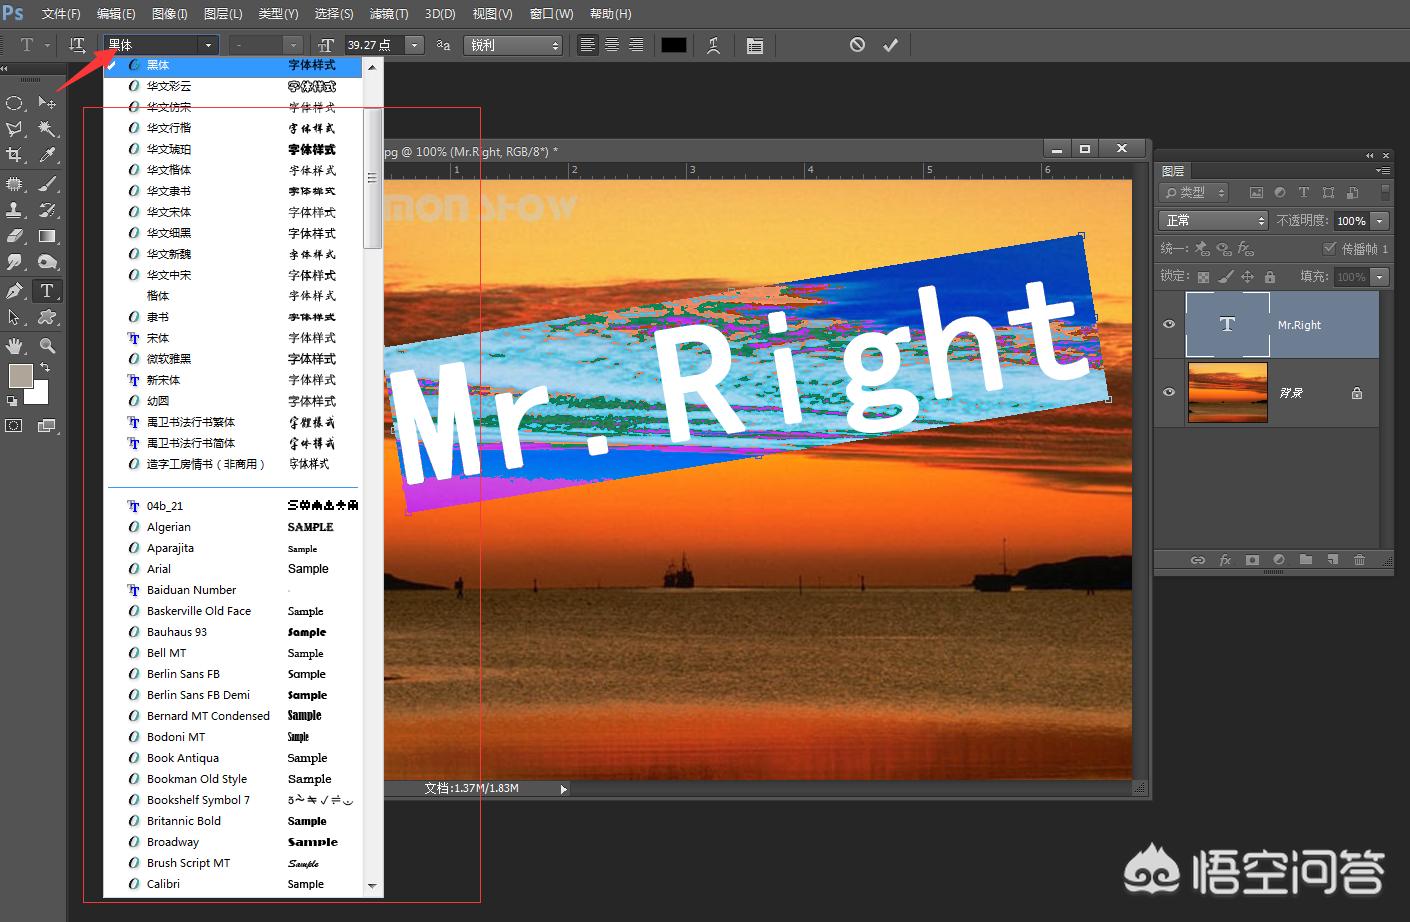Expand the anti-aliasing method dropdown
Screen dimensions: 1410x922
515,45
